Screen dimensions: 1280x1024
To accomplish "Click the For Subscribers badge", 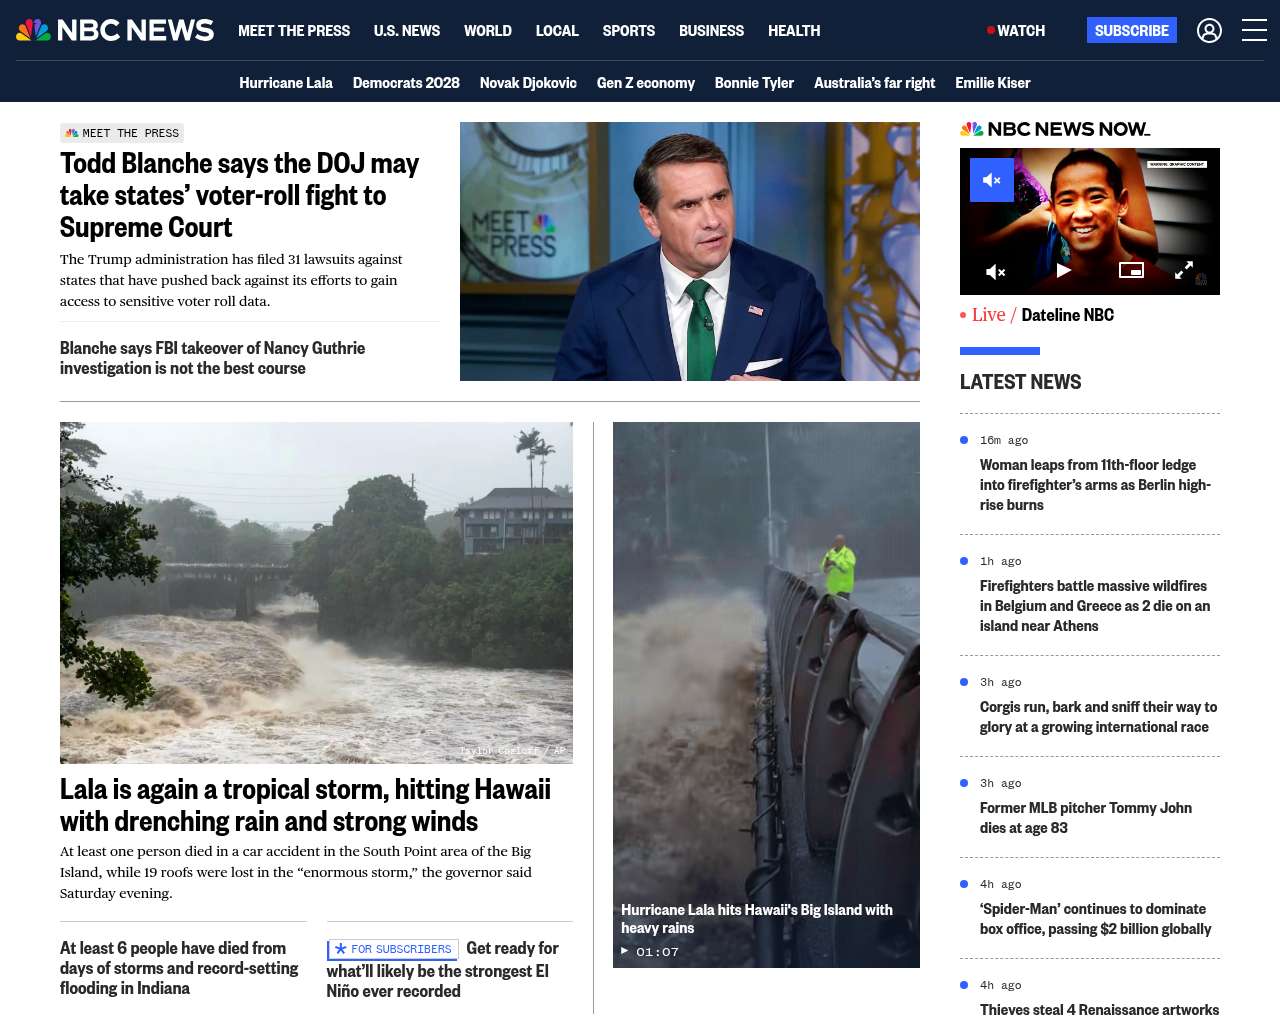I will point(392,949).
